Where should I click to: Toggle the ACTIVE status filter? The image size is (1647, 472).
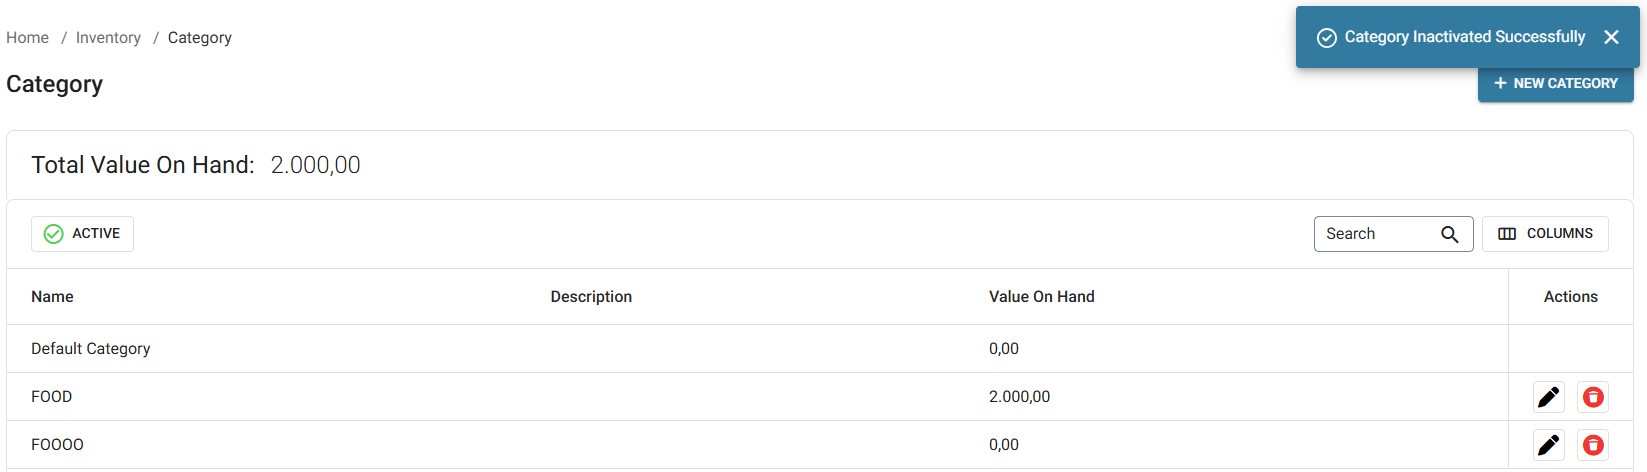click(82, 234)
